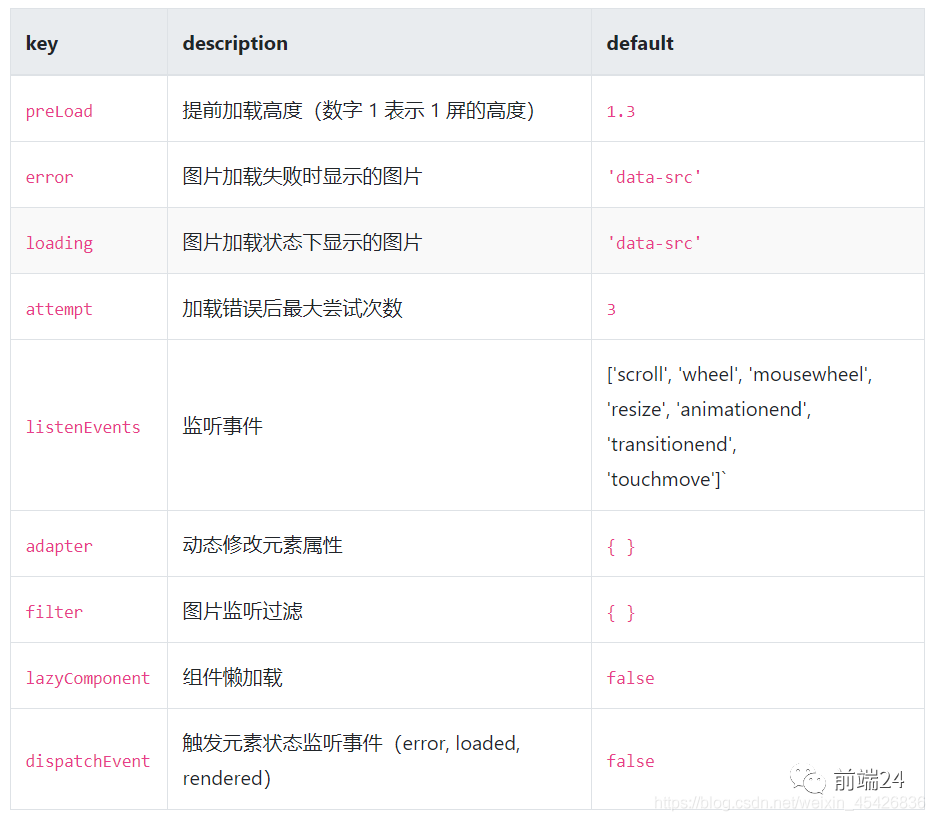Click description '图片加载失败时显示的图片'
935x821 pixels.
302,176
